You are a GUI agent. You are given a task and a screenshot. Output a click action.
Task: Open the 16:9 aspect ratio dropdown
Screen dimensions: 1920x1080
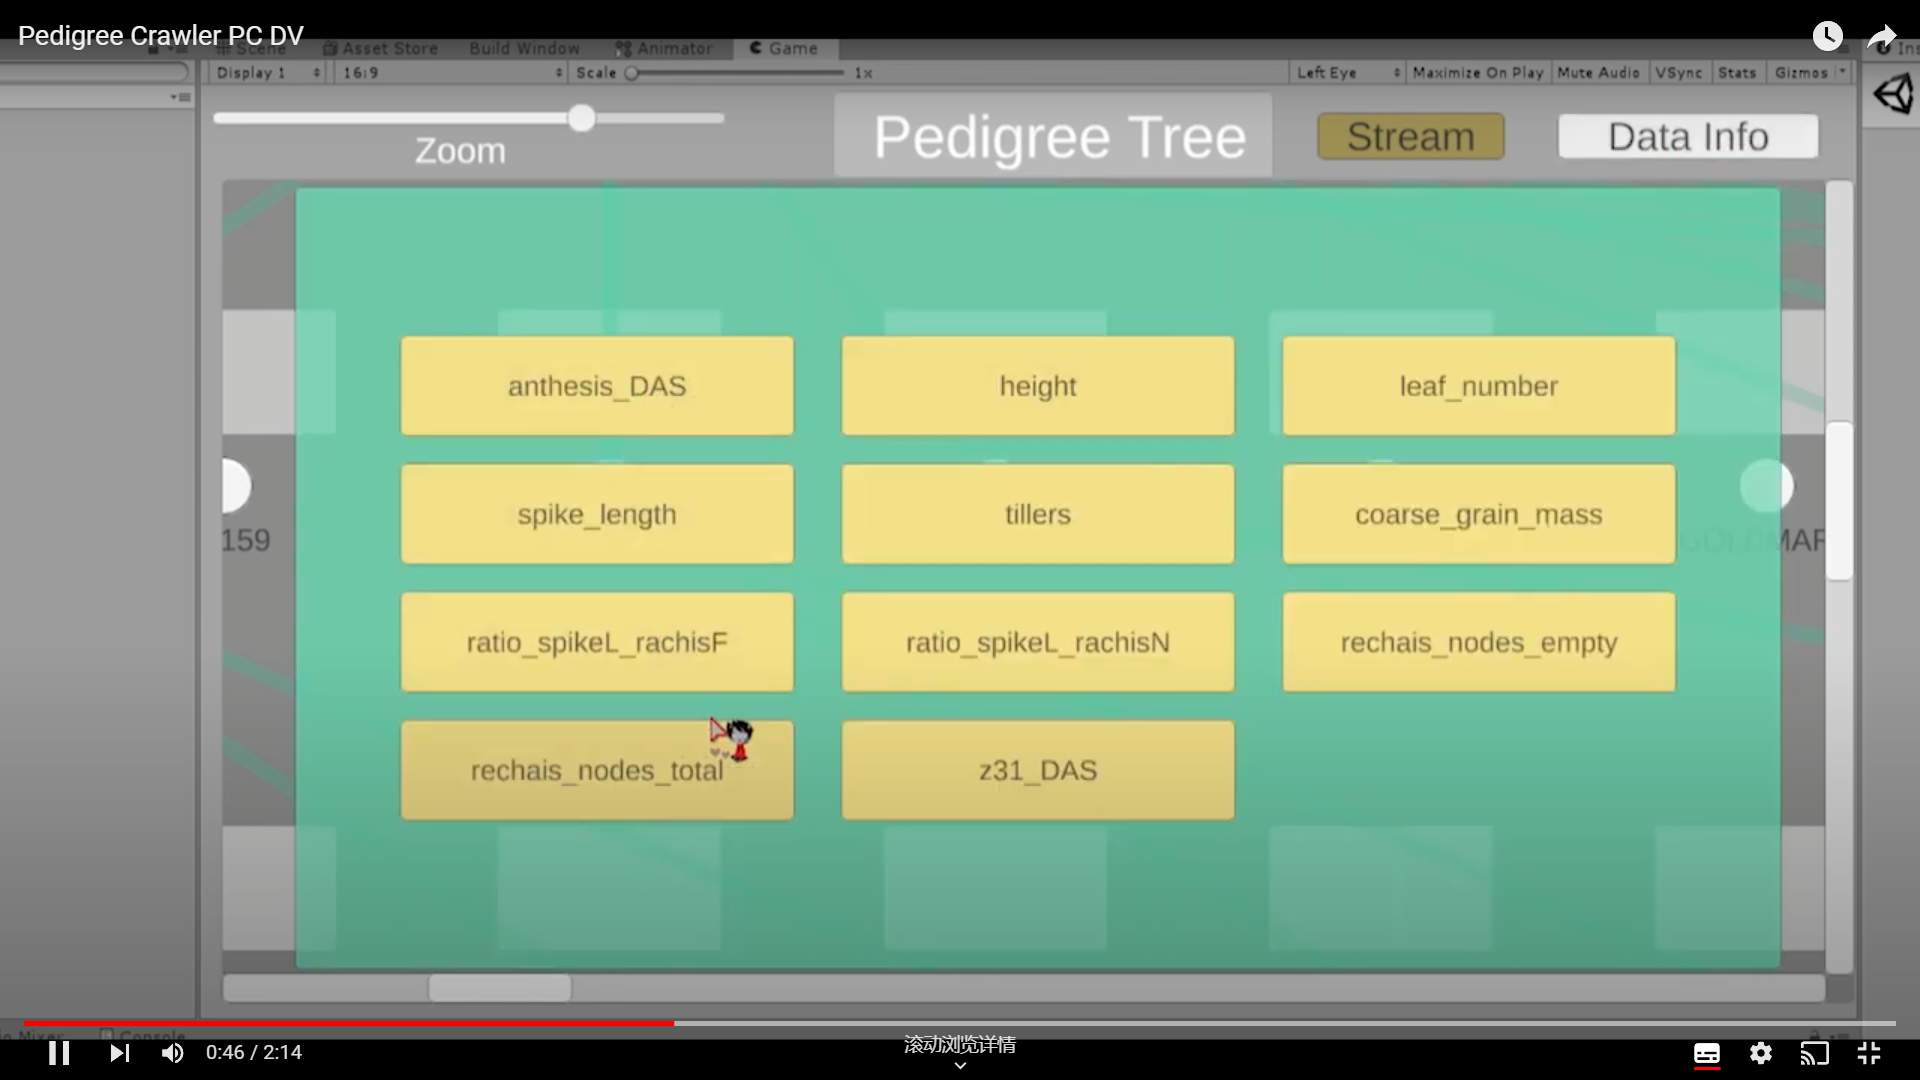pyautogui.click(x=452, y=73)
